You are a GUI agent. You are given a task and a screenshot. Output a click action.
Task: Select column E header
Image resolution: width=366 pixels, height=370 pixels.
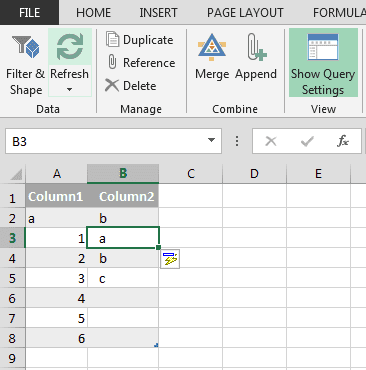click(318, 174)
